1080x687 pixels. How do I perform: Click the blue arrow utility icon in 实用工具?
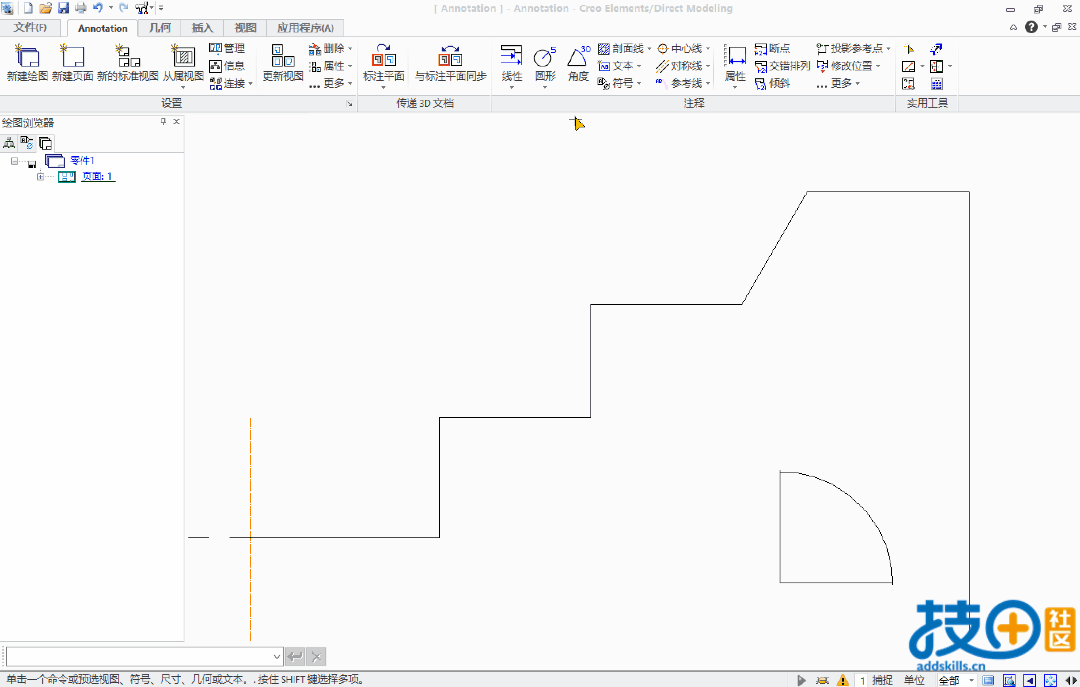(x=936, y=49)
